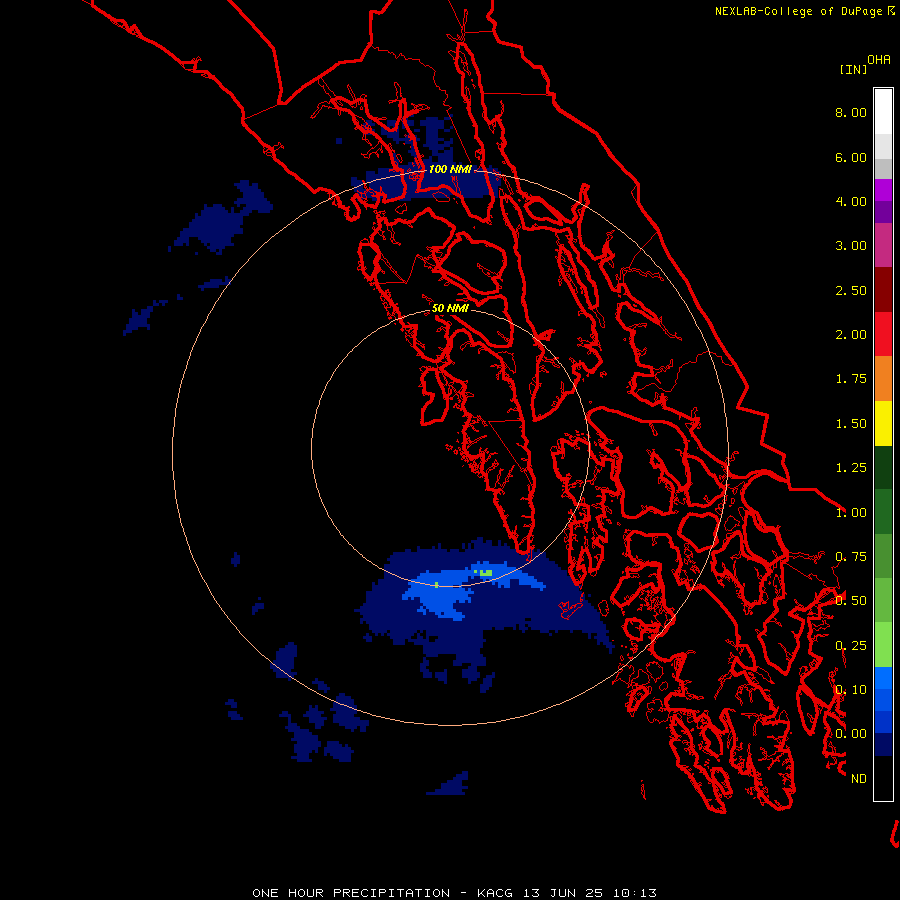Pick the lime green swatch beside 0.25
The width and height of the screenshot is (900, 900).
coord(883,645)
